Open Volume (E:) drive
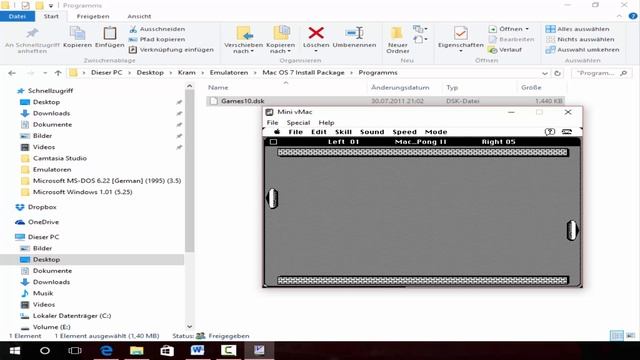 [51, 327]
